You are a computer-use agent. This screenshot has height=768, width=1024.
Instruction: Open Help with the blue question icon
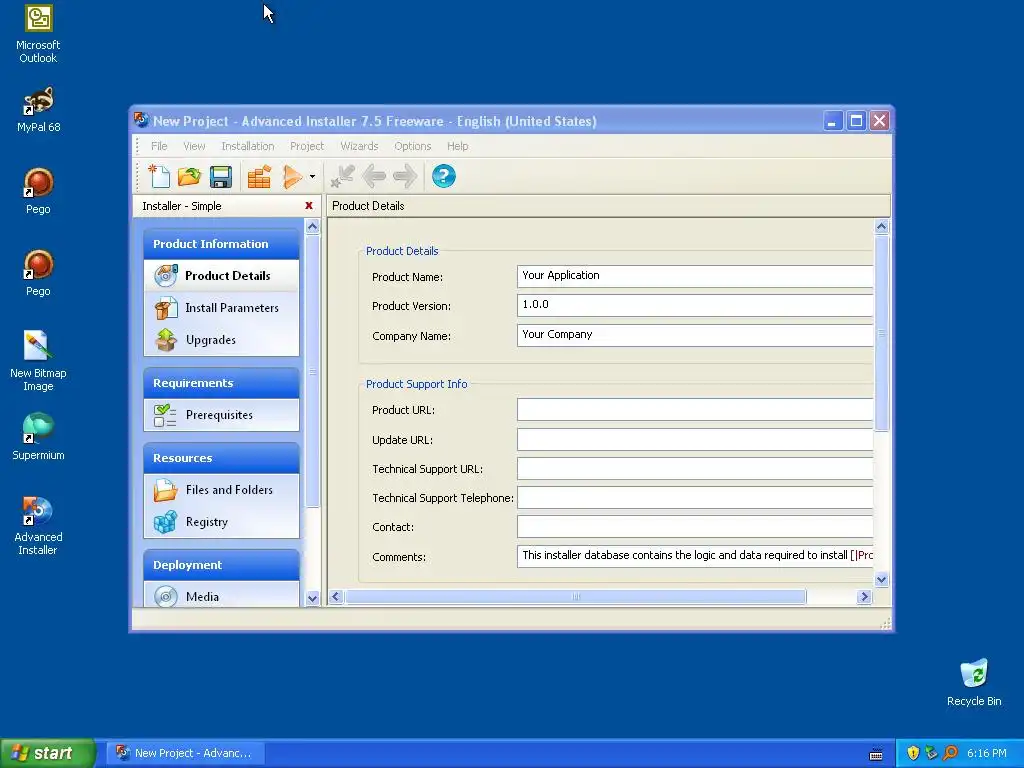[443, 176]
